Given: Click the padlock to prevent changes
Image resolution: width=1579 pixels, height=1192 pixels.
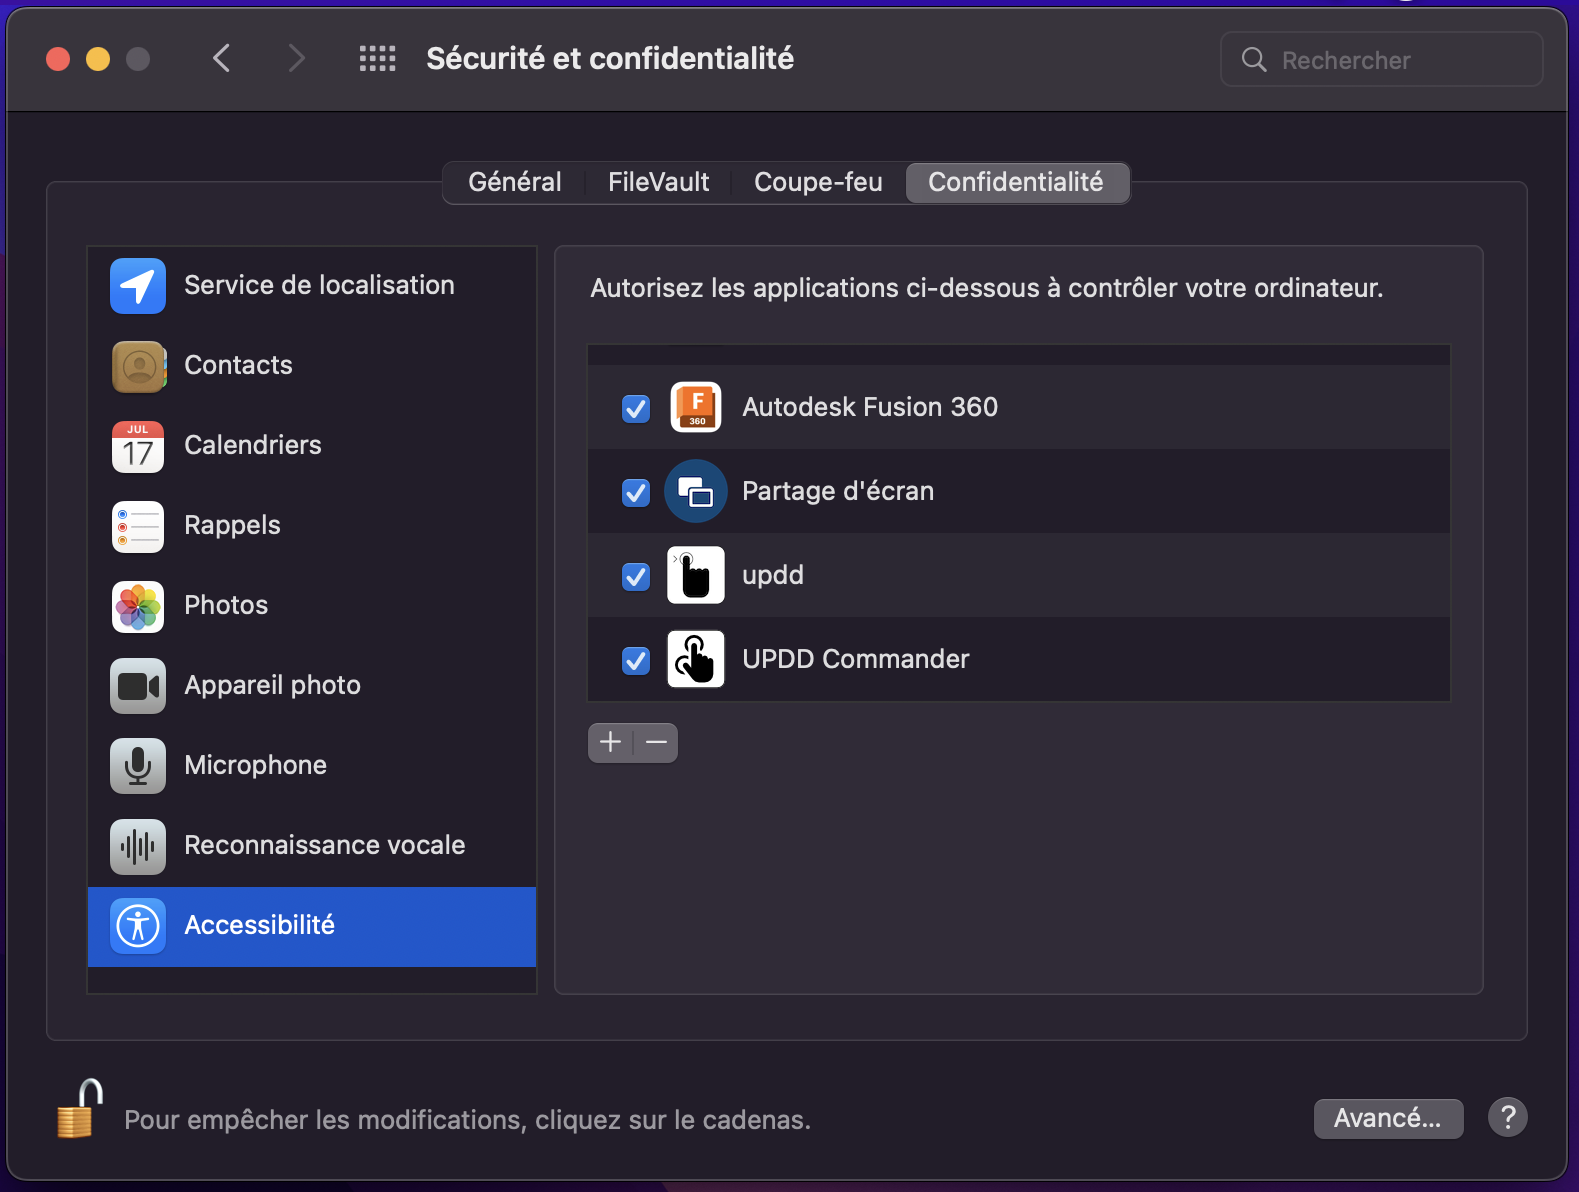Looking at the screenshot, I should pos(80,1108).
